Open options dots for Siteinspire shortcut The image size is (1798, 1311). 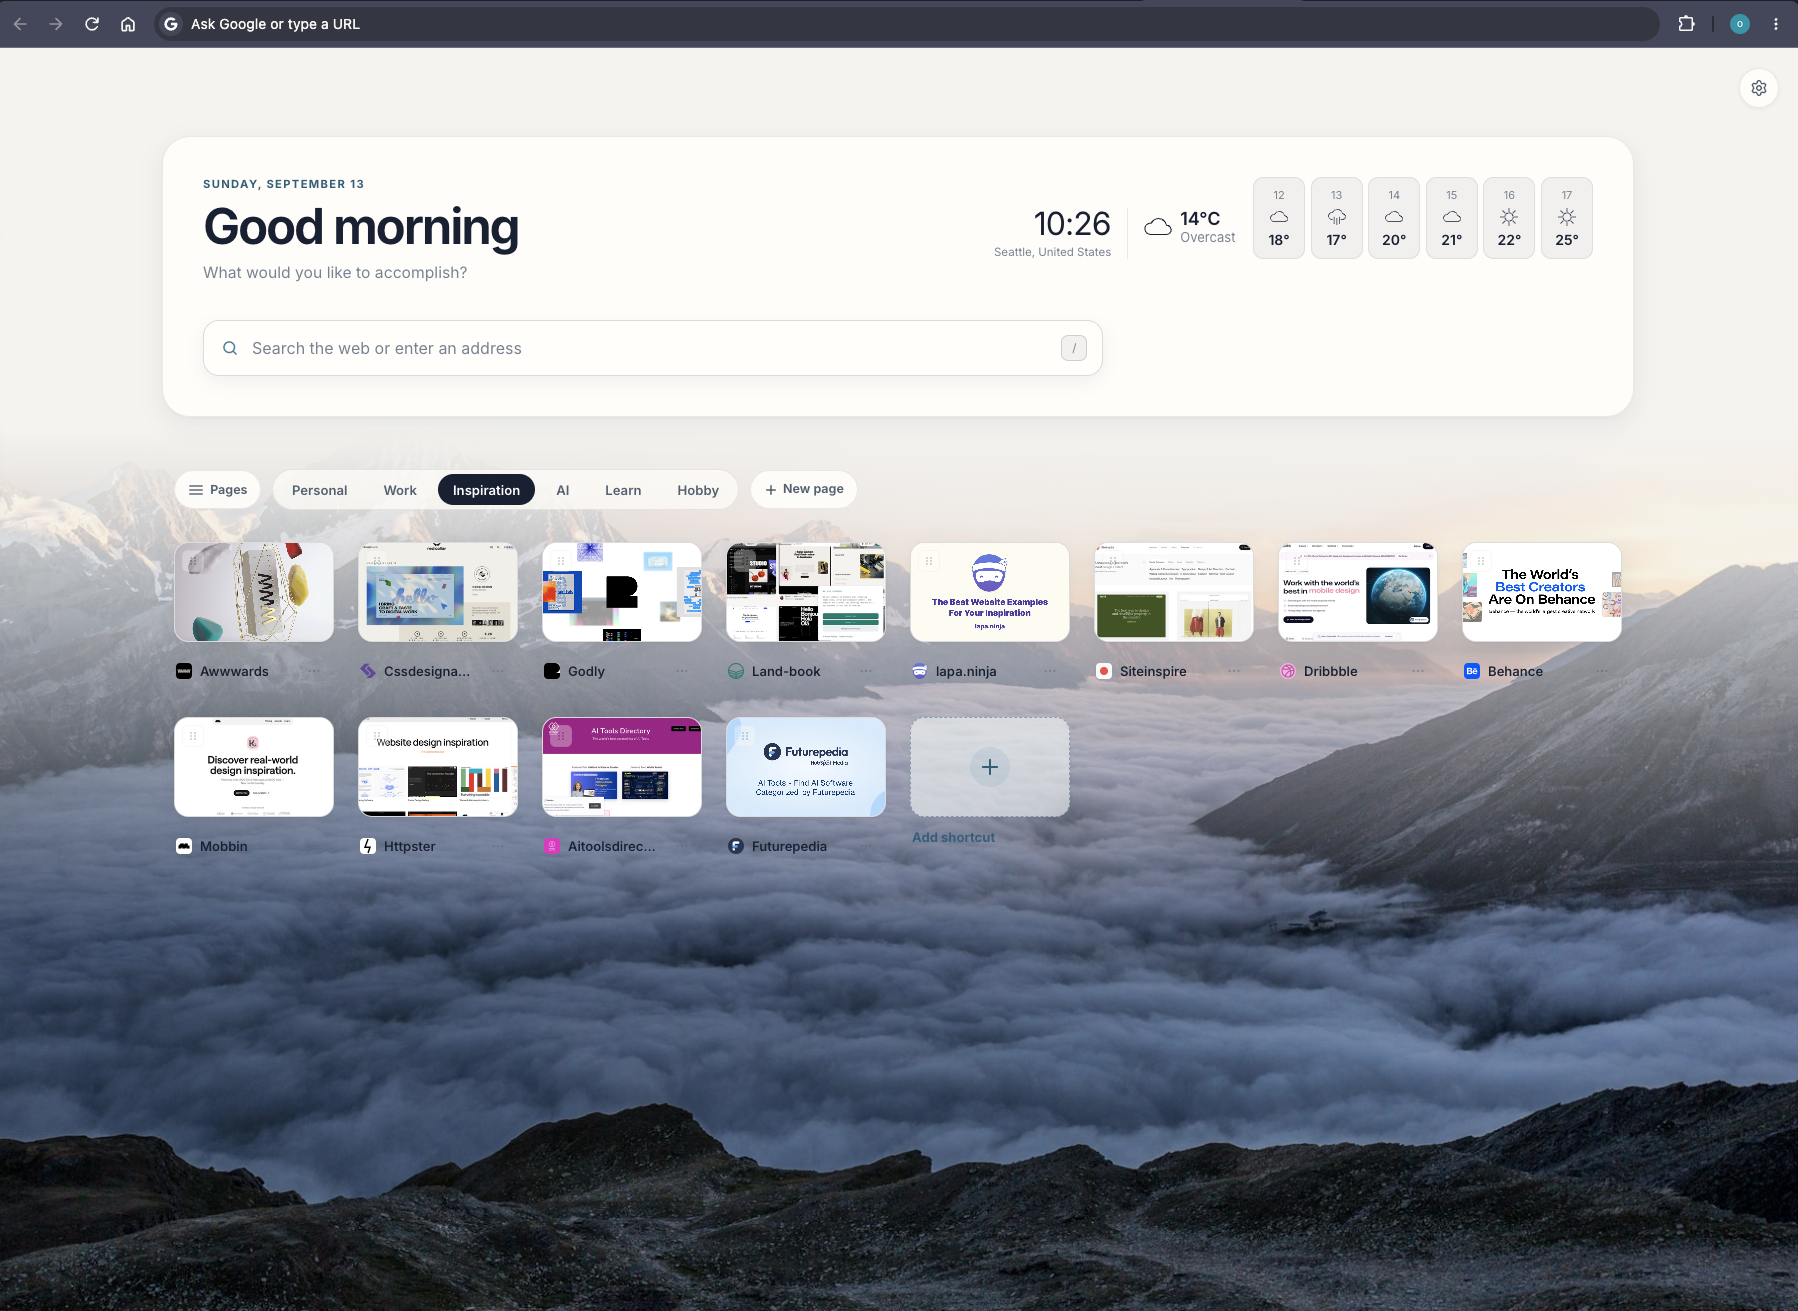pos(1234,671)
